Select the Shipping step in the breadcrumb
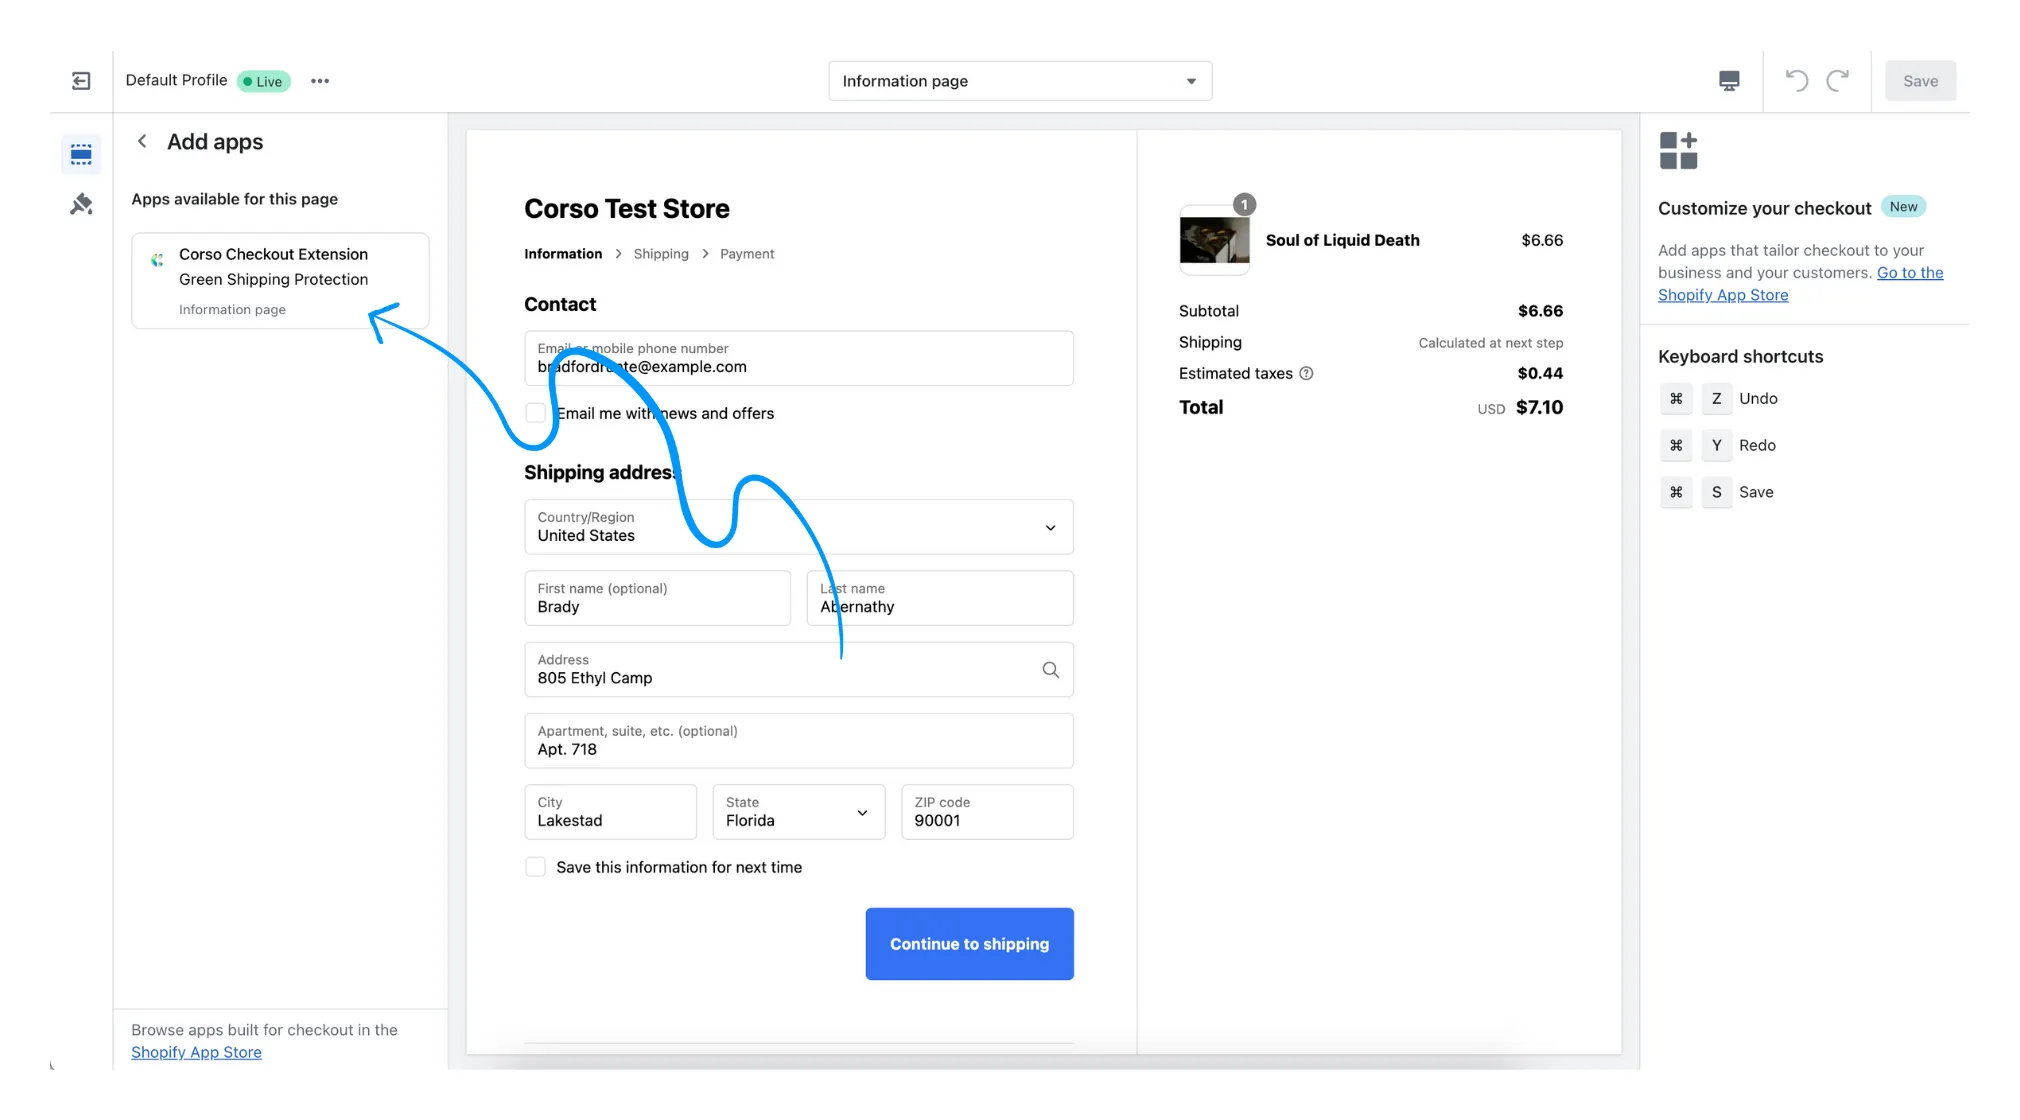Image resolution: width=2020 pixels, height=1120 pixels. pos(661,253)
